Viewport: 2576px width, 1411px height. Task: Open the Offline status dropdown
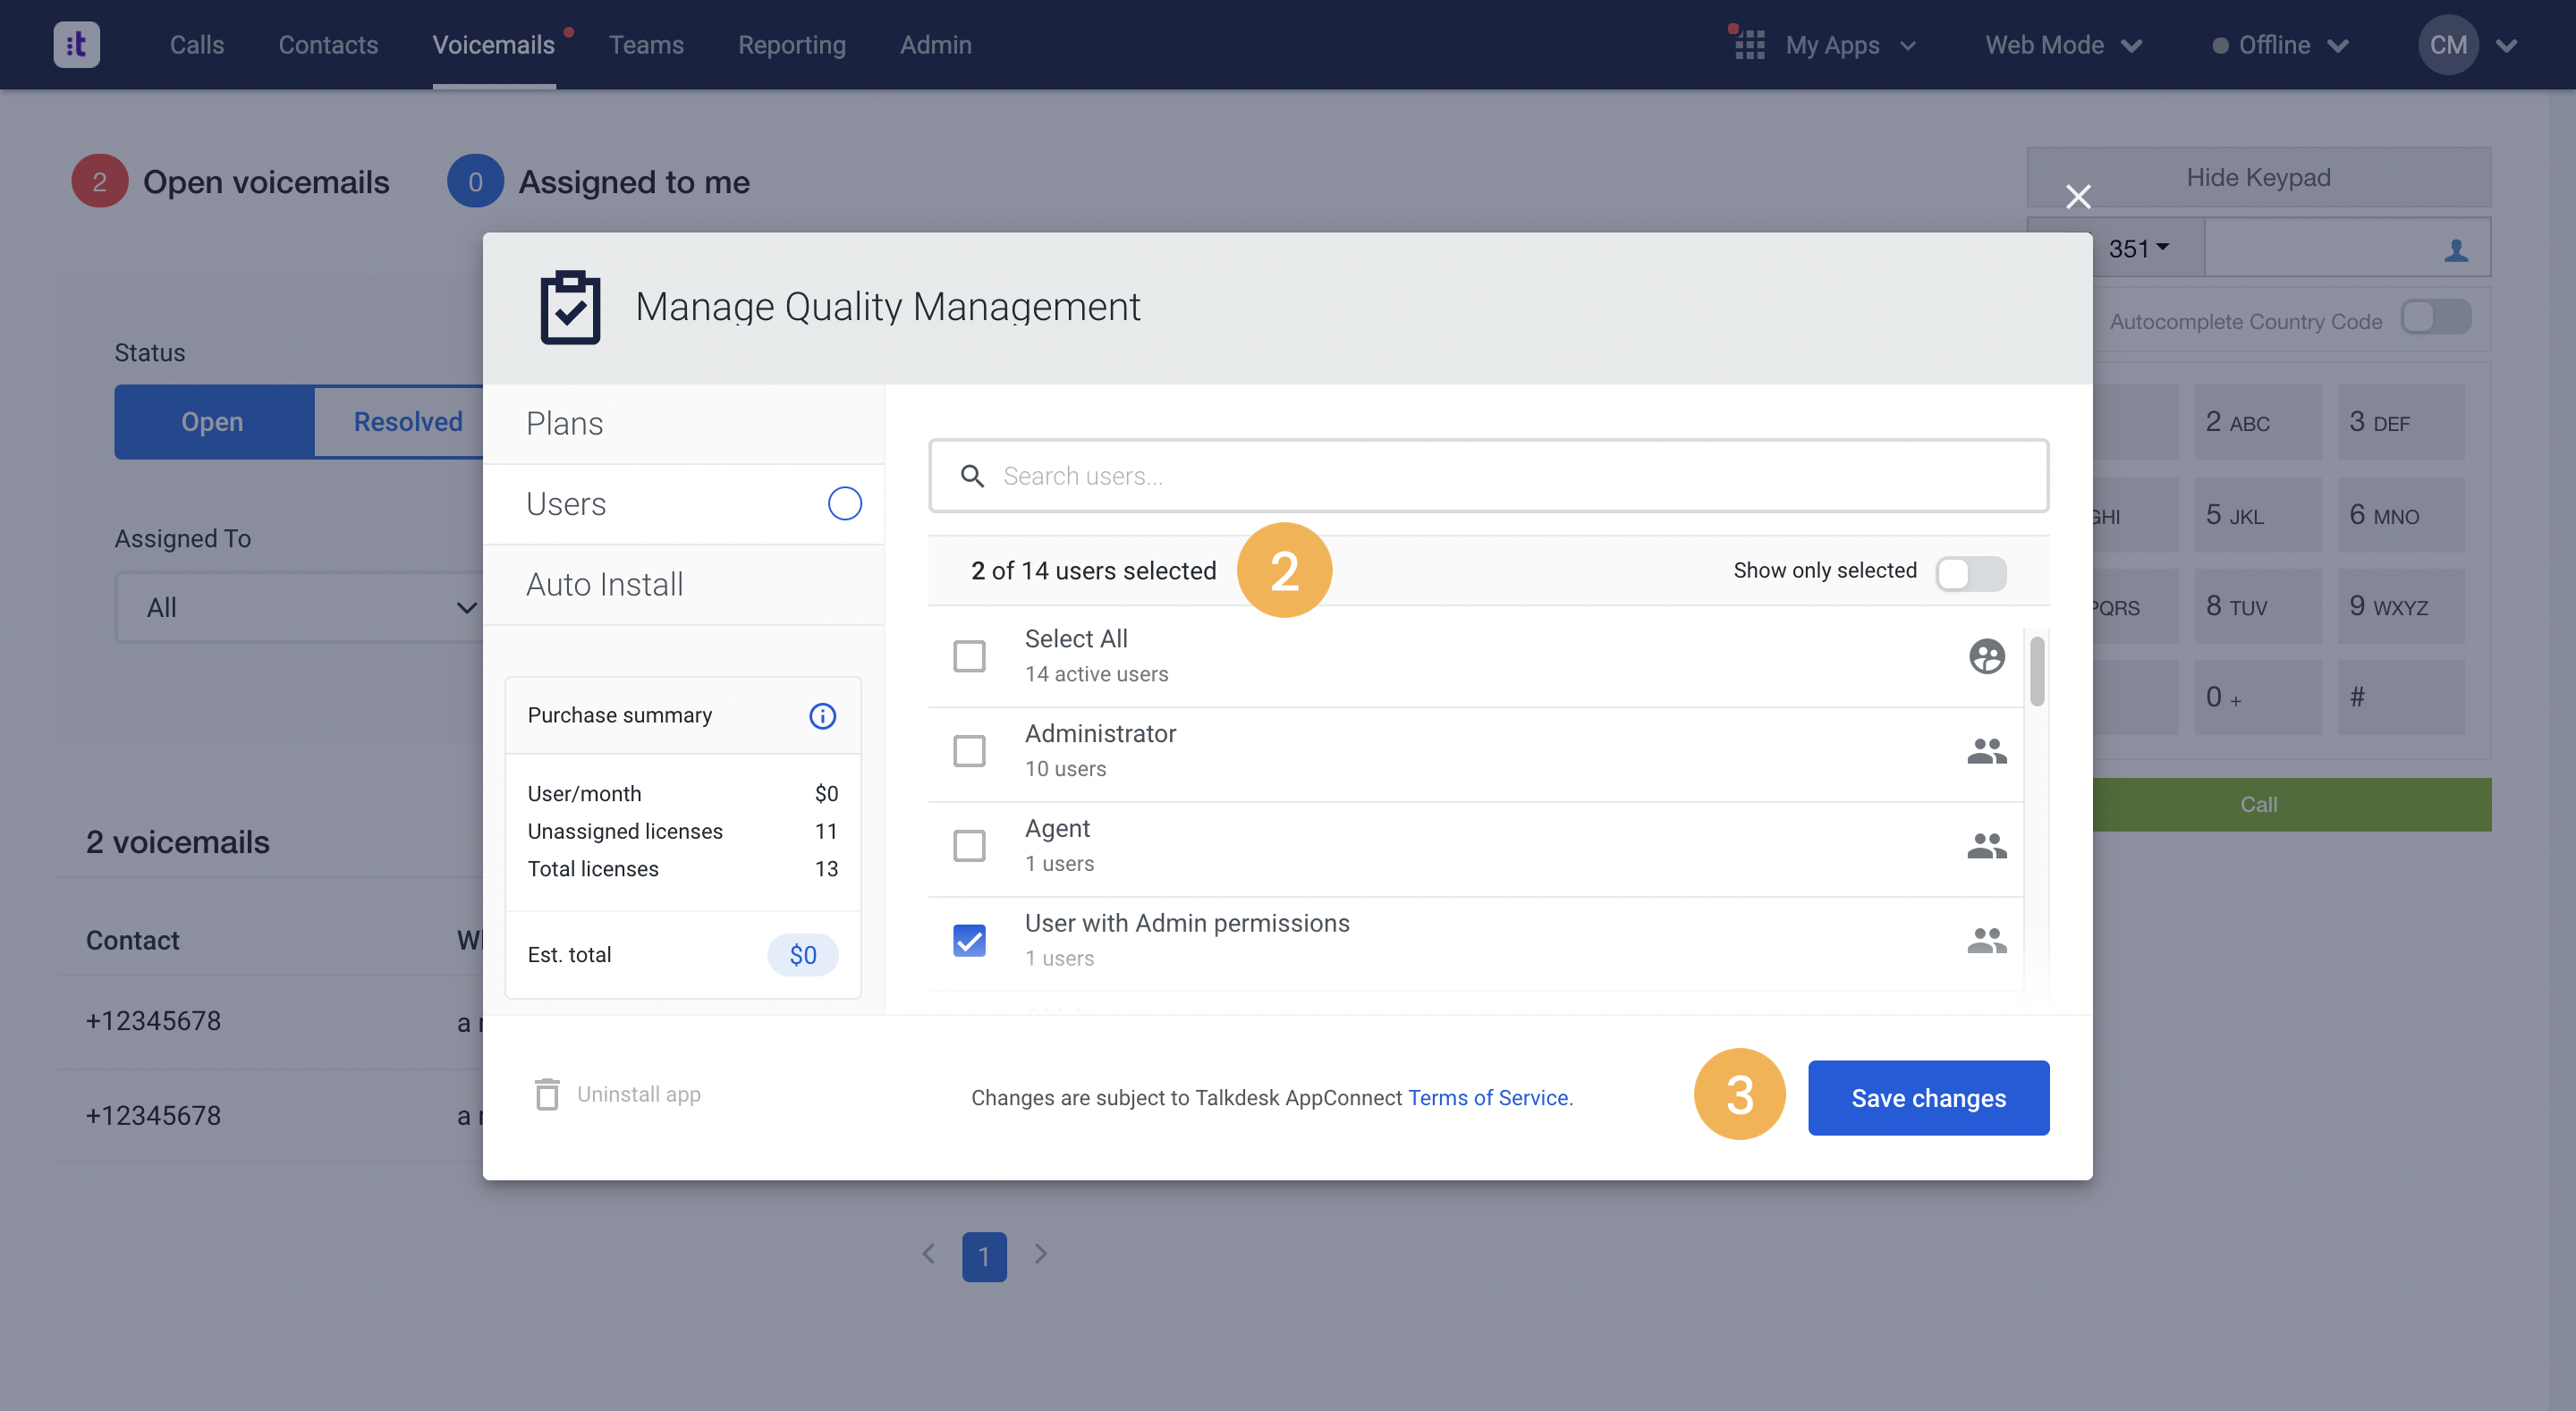[2280, 45]
